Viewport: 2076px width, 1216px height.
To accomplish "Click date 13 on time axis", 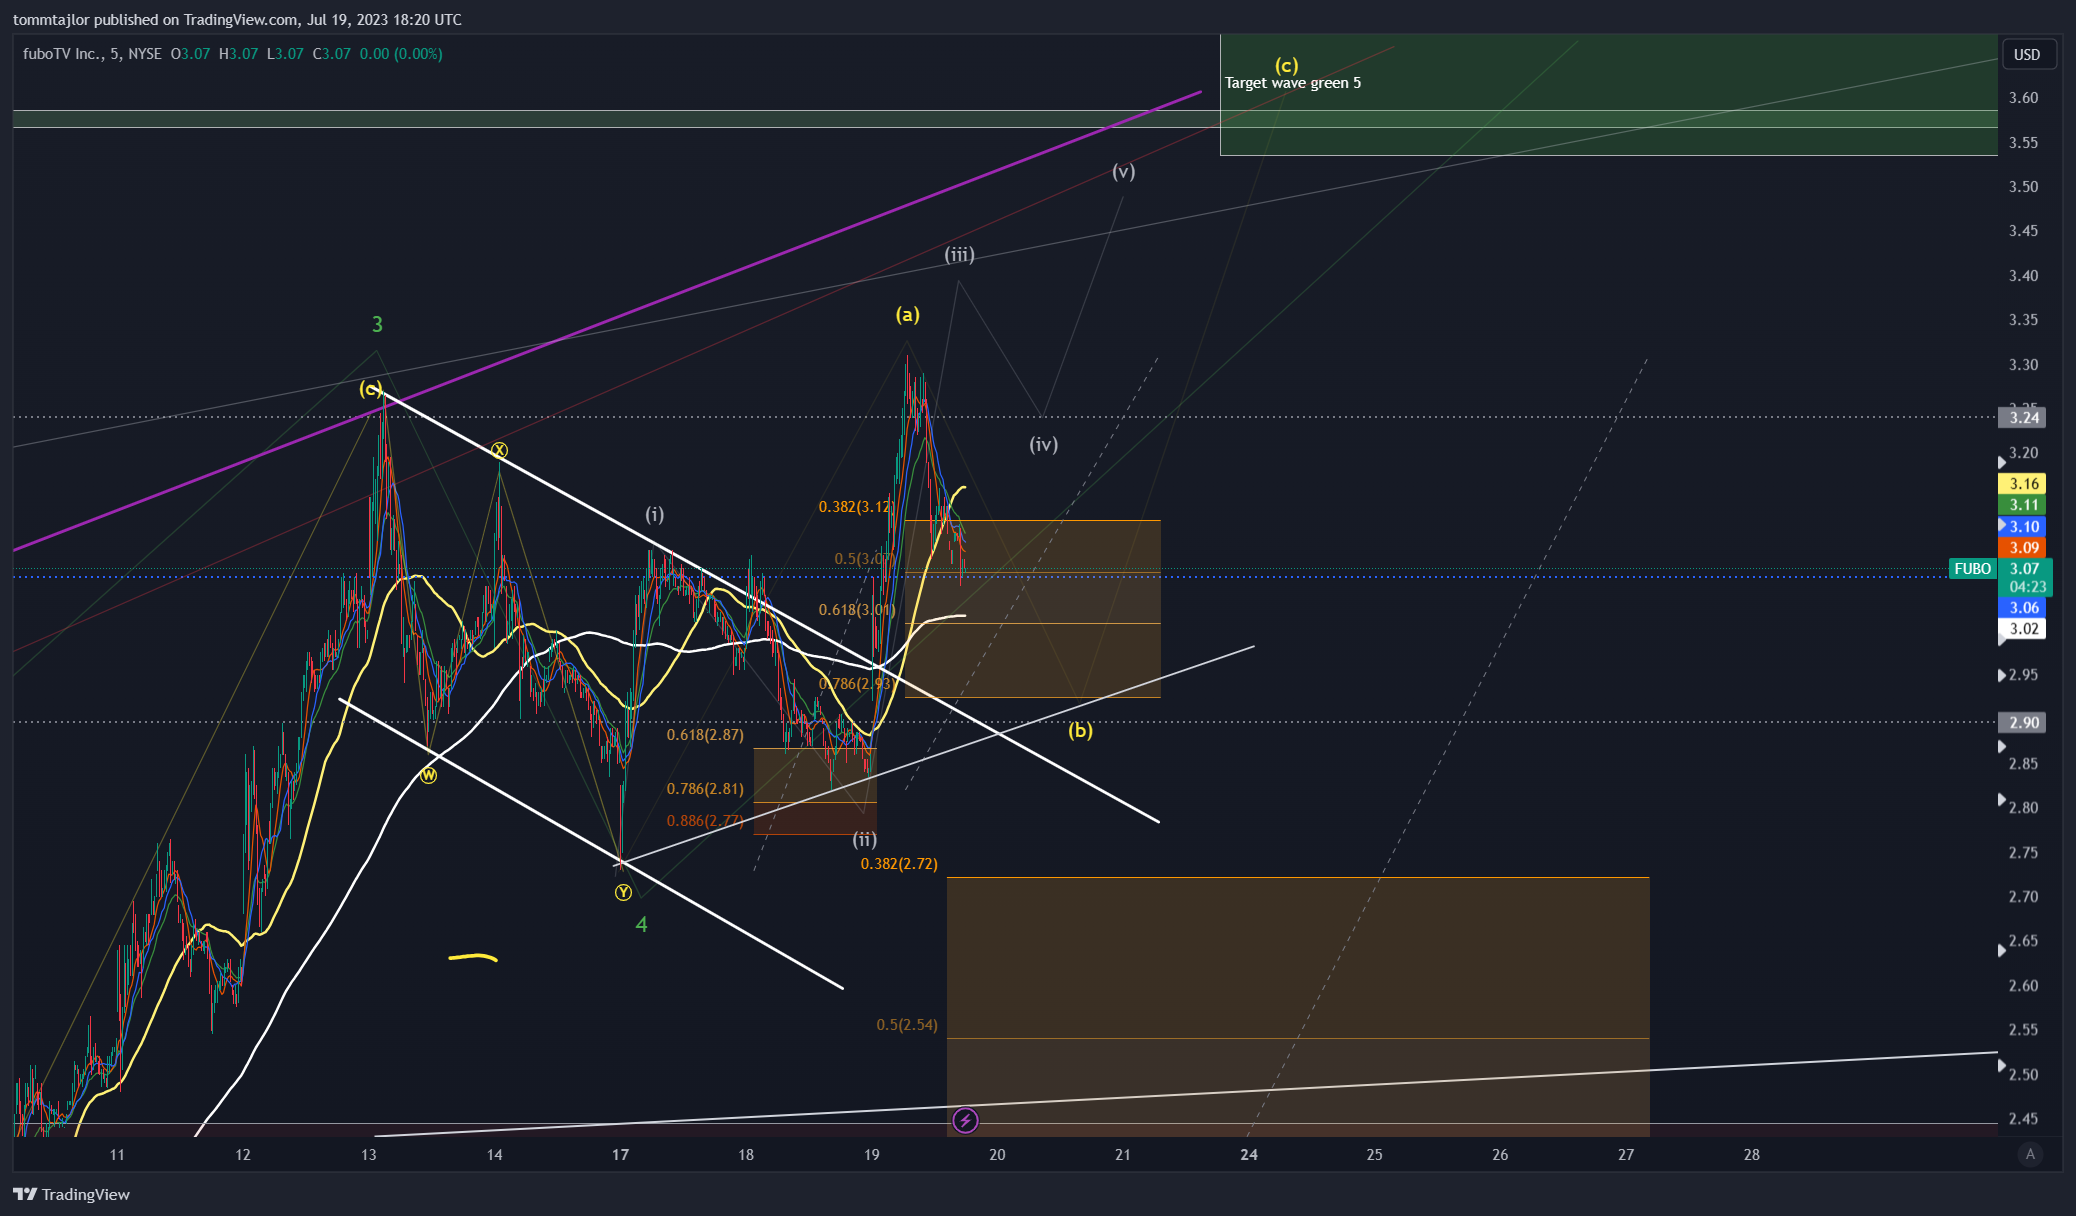I will [369, 1154].
